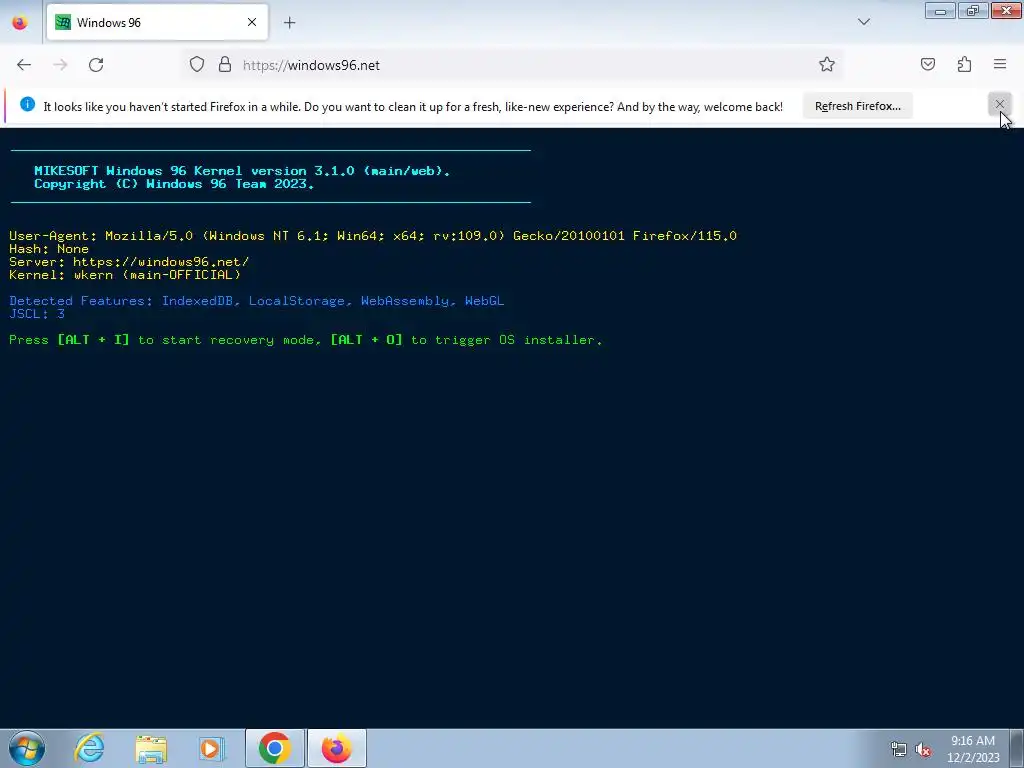View site security via padlock icon

coord(225,65)
